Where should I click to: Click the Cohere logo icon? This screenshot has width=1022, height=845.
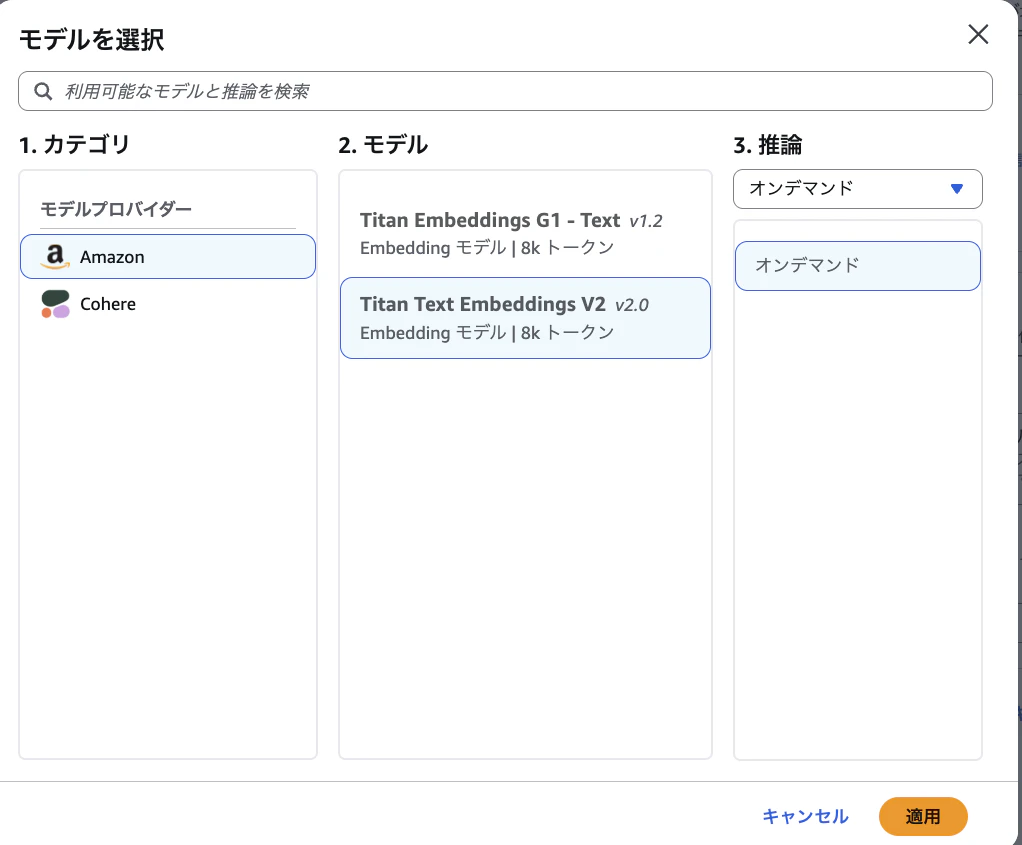[x=55, y=304]
